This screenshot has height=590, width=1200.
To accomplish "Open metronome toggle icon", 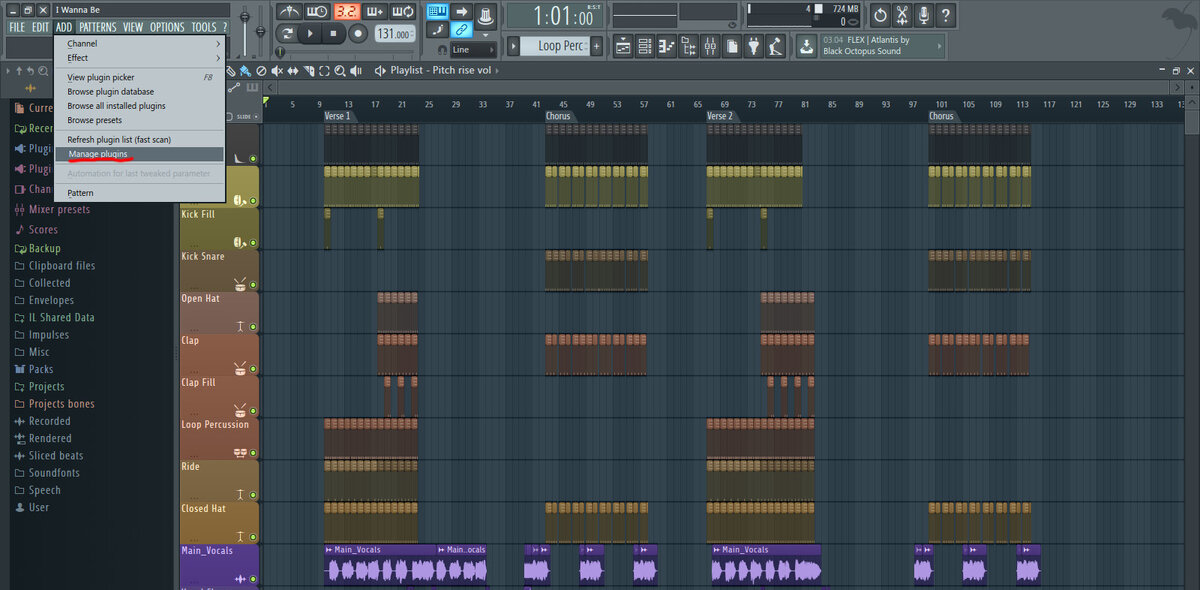I will tap(288, 11).
